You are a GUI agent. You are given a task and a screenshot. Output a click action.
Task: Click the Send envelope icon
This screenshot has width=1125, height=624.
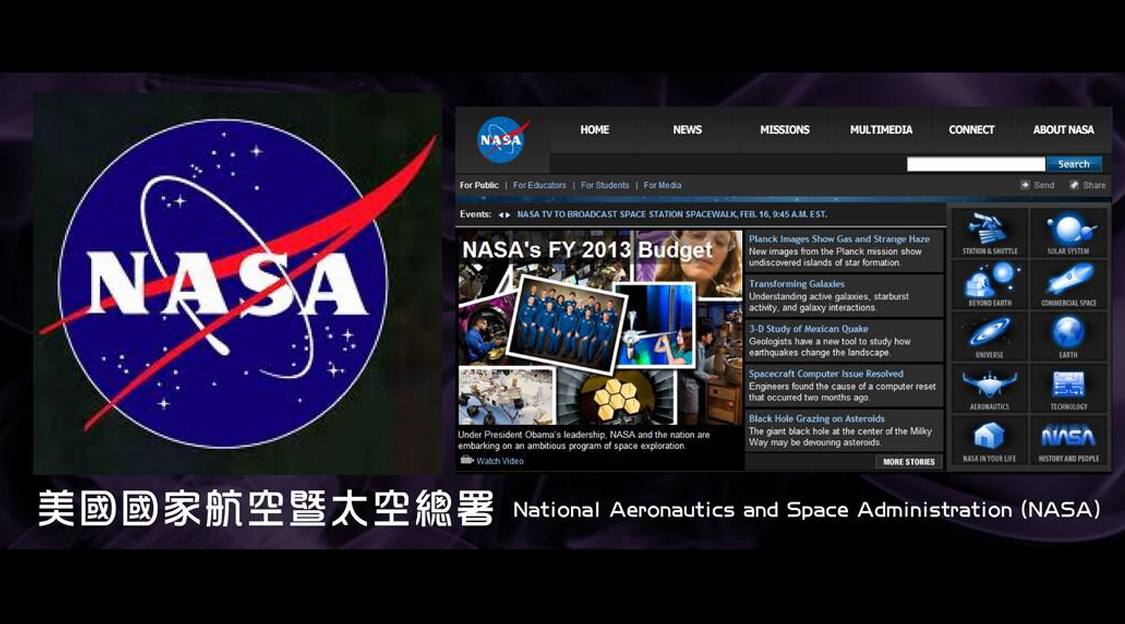pyautogui.click(x=1025, y=185)
